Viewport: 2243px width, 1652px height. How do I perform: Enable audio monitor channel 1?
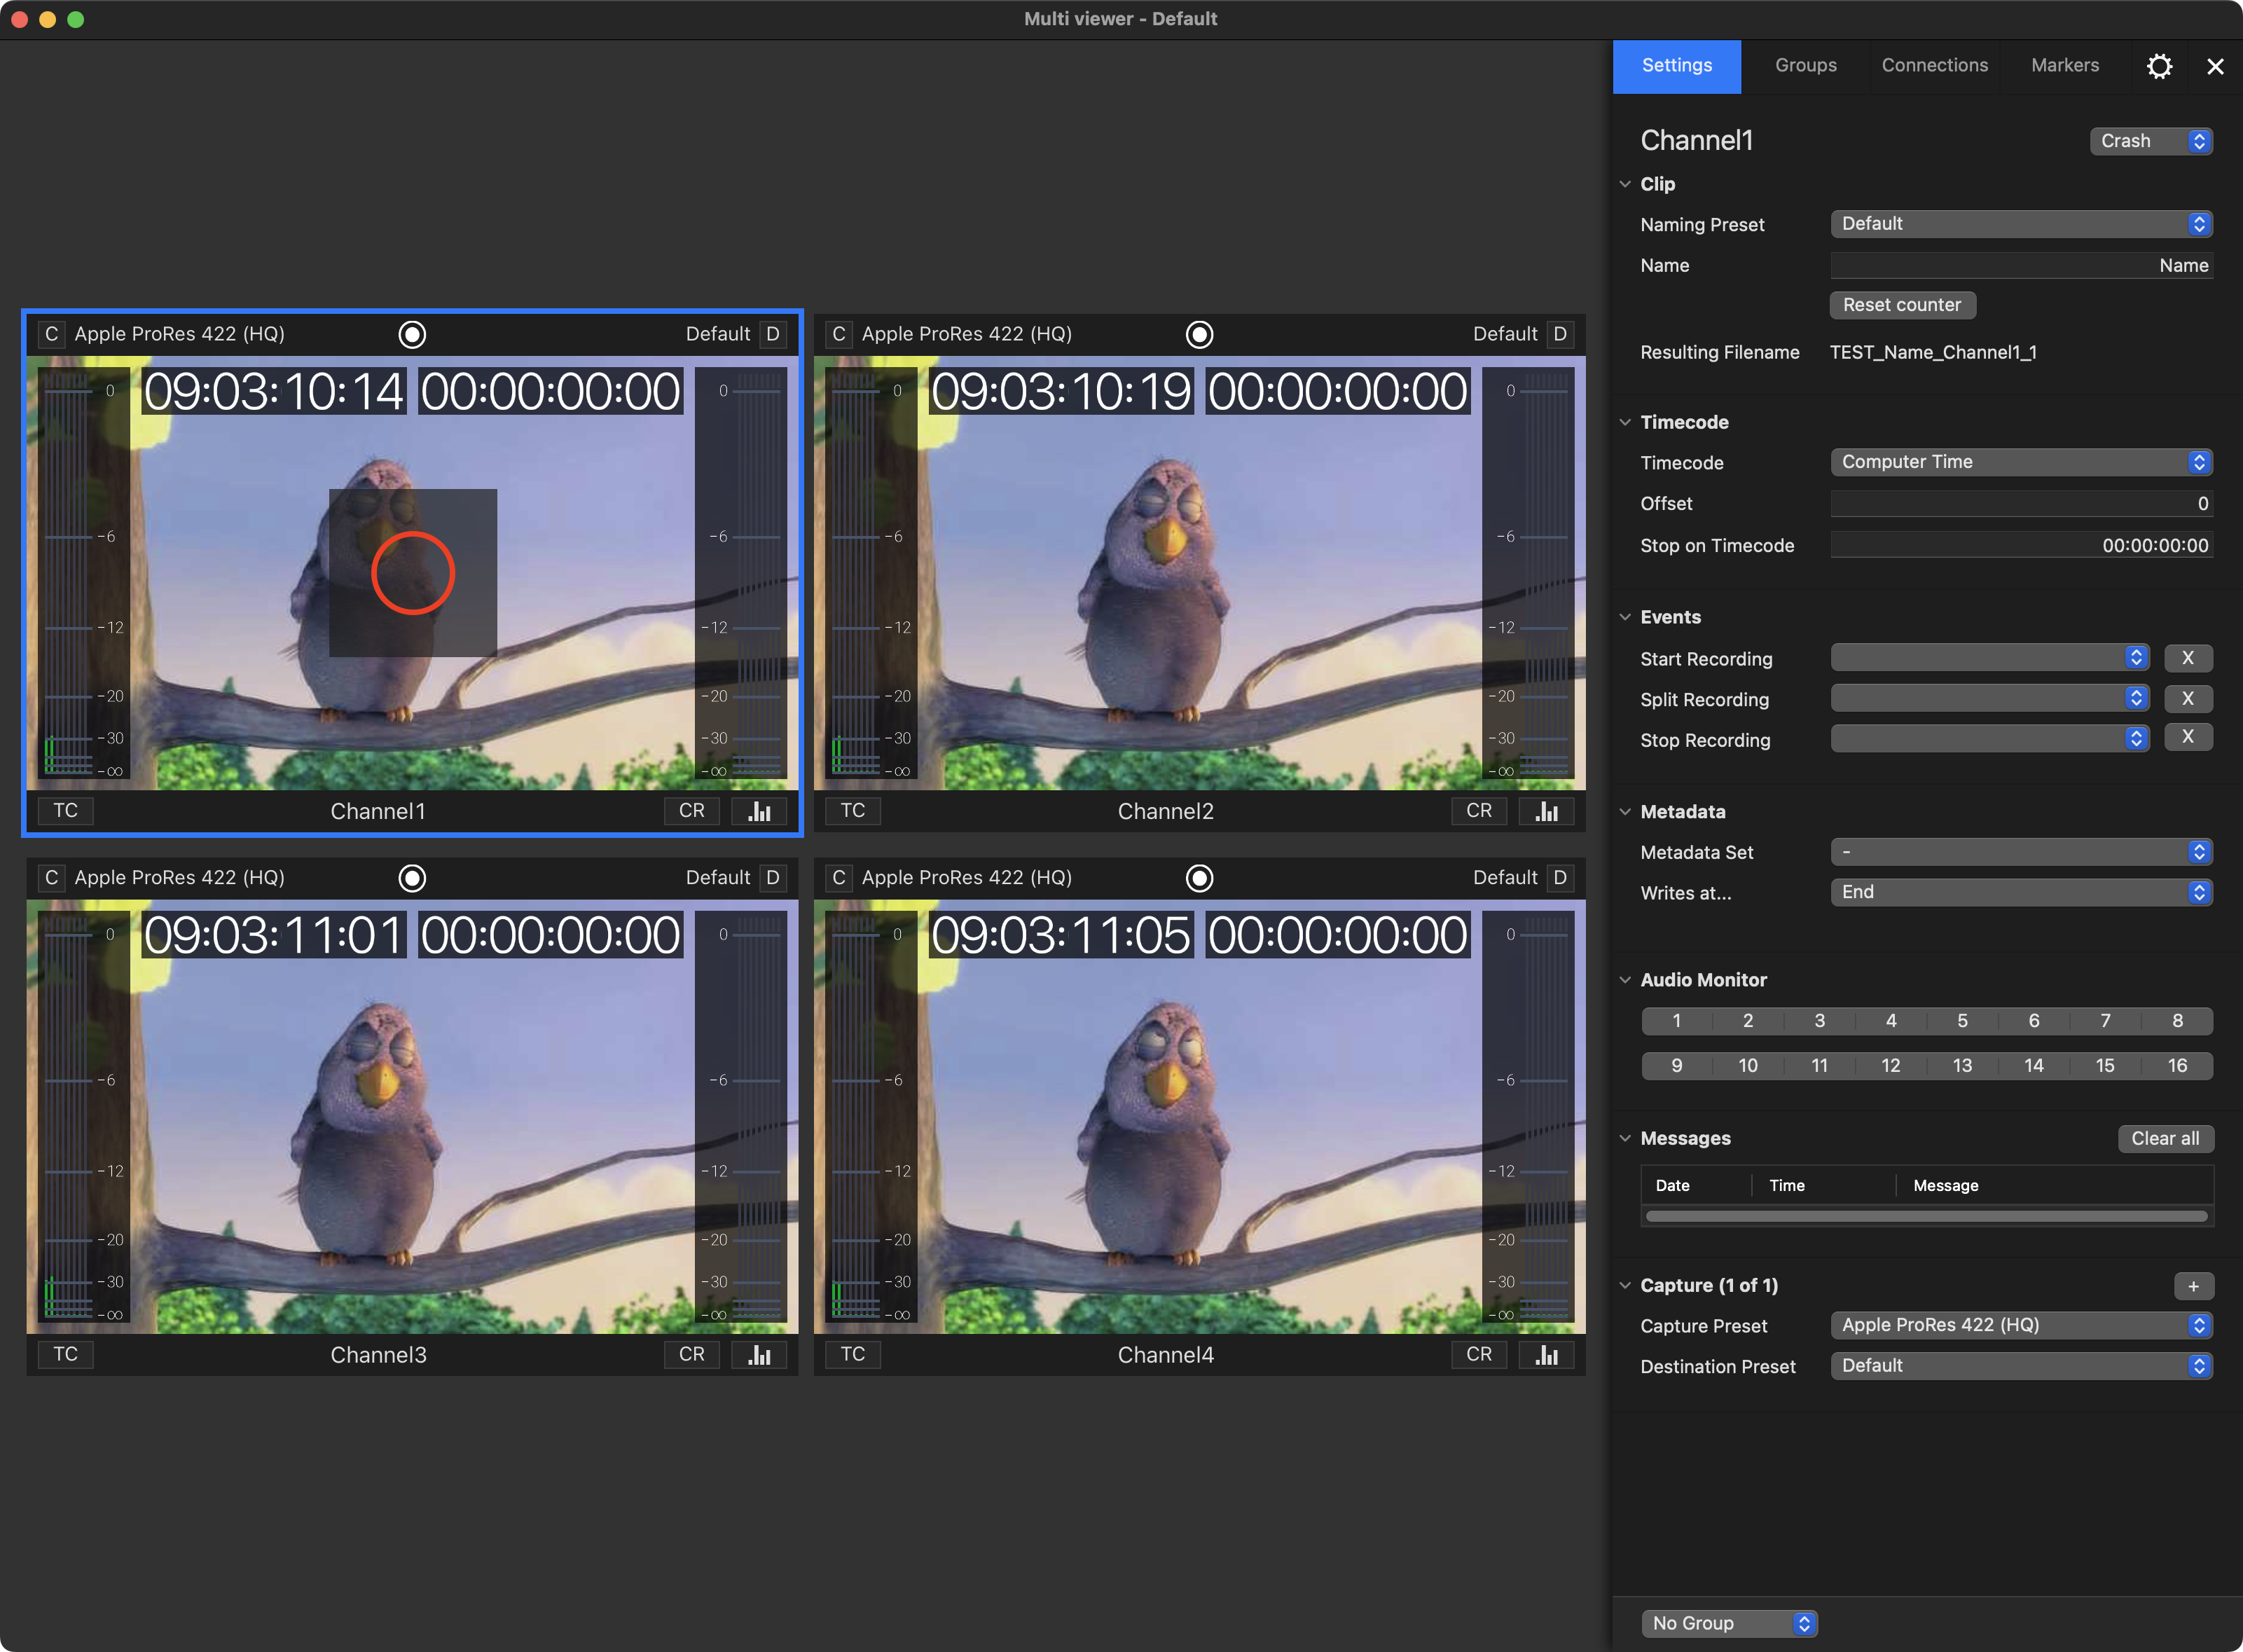coord(1677,1021)
